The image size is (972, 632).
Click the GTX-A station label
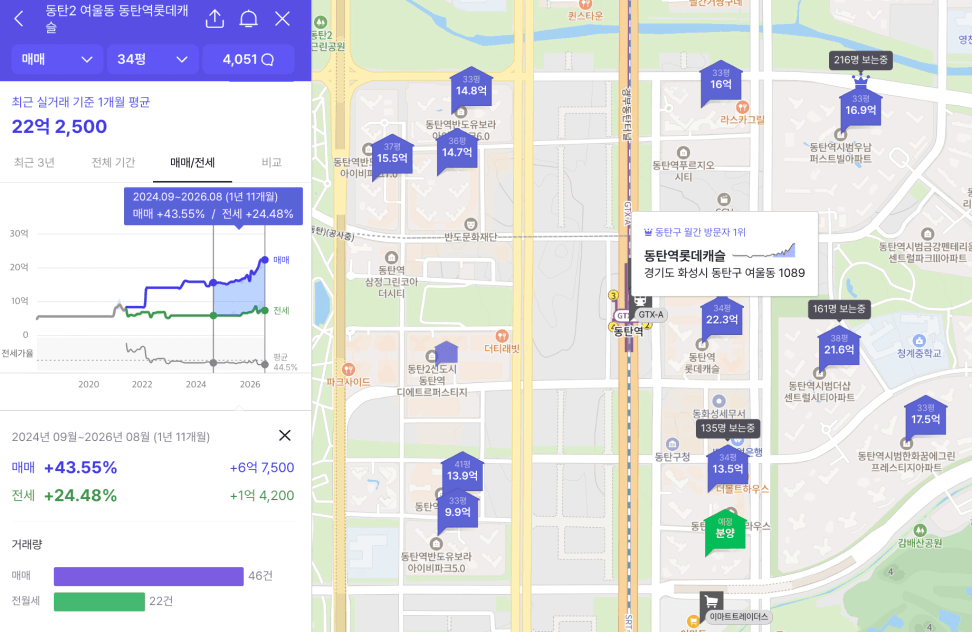pyautogui.click(x=650, y=315)
